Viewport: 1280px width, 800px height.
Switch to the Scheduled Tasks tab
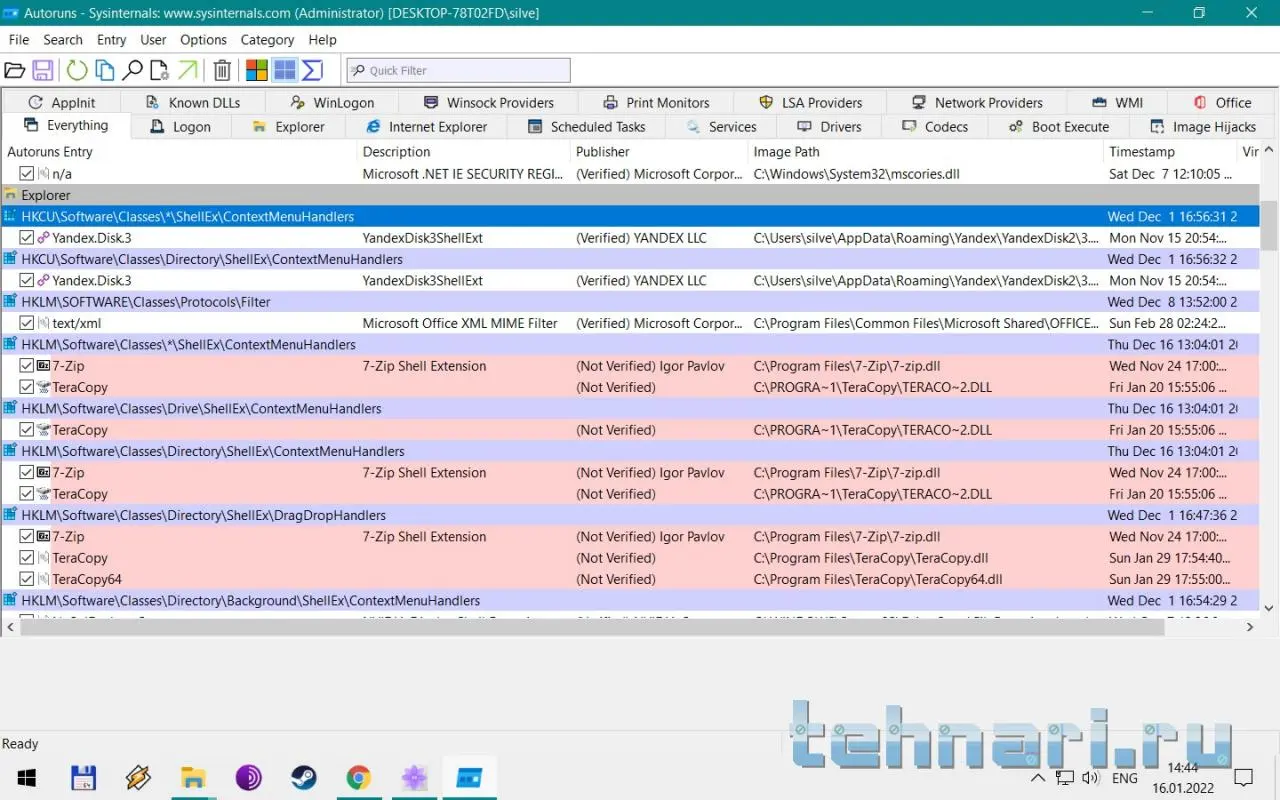[586, 127]
